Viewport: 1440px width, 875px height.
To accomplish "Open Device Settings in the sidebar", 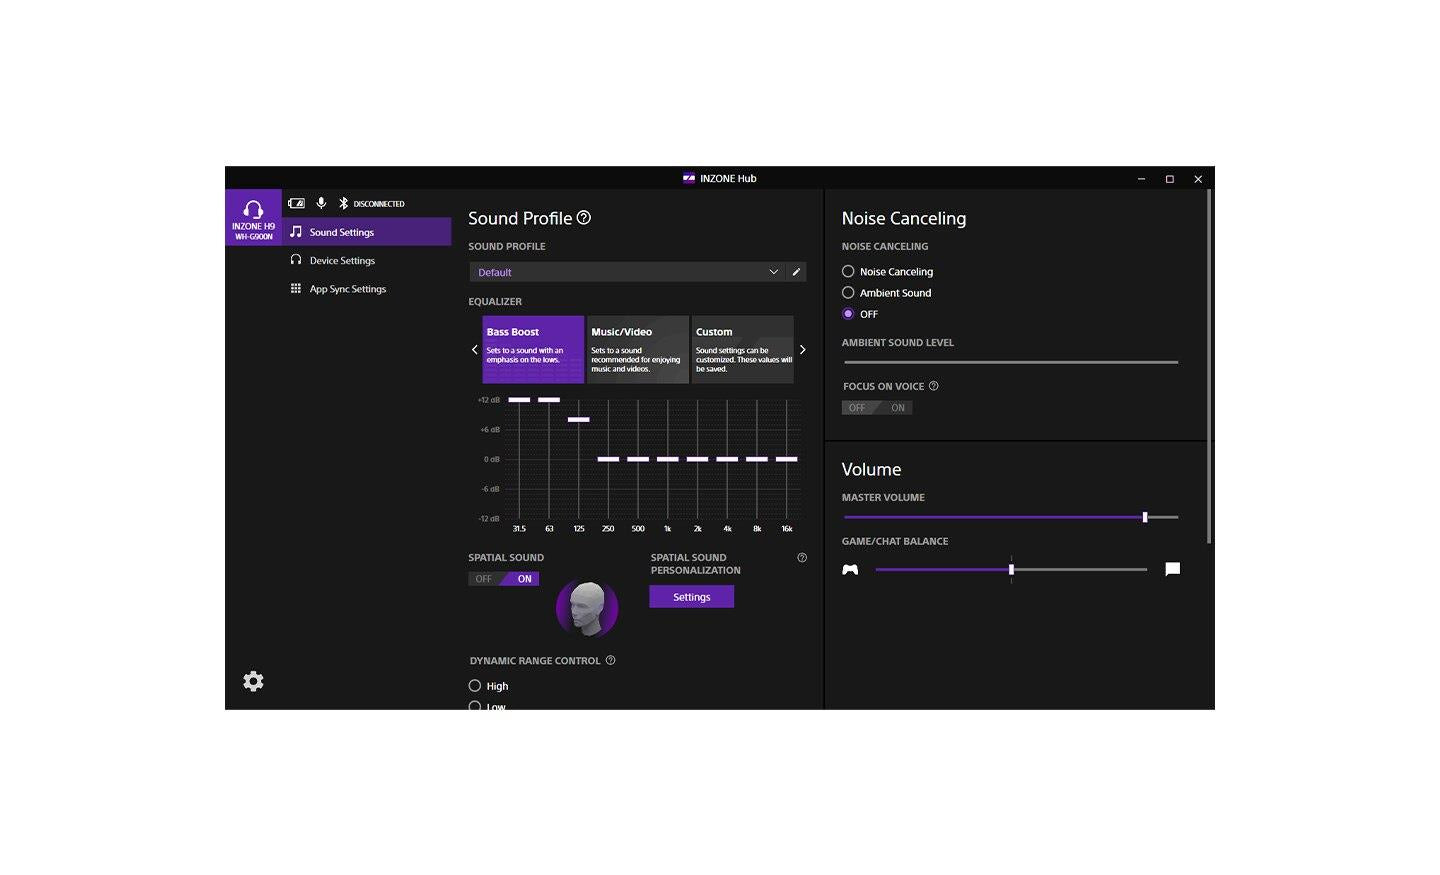I will tap(342, 260).
